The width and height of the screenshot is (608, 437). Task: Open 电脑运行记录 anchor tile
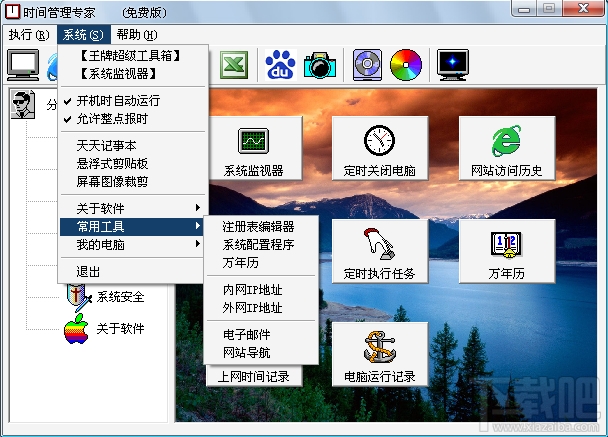380,354
